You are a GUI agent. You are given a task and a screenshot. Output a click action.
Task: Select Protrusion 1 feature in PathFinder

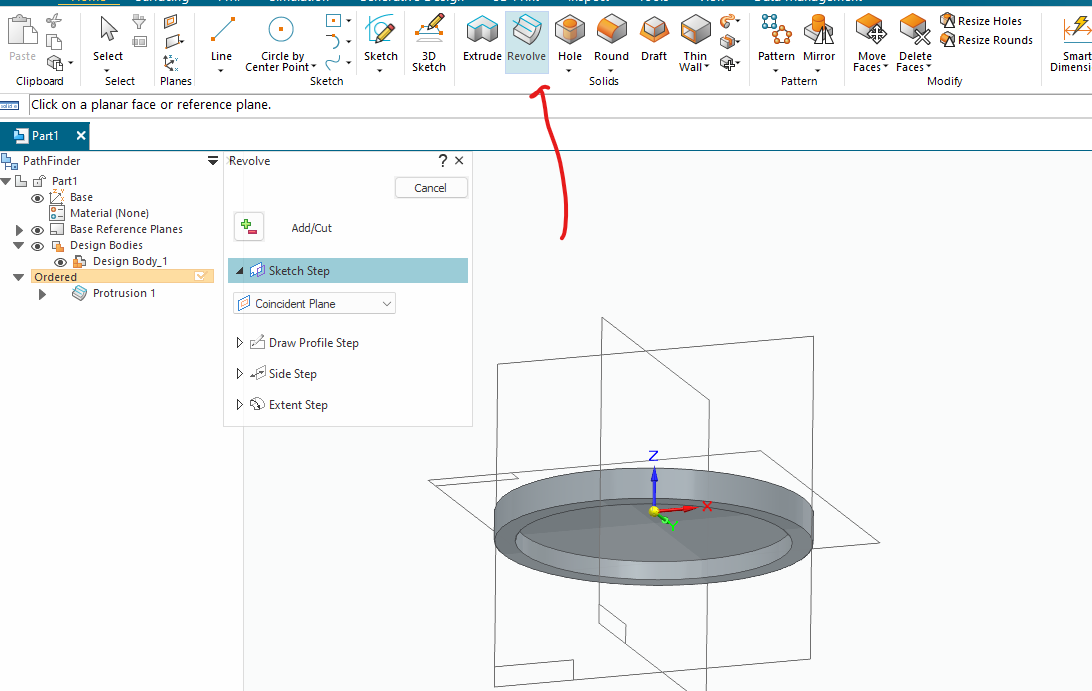pyautogui.click(x=124, y=293)
